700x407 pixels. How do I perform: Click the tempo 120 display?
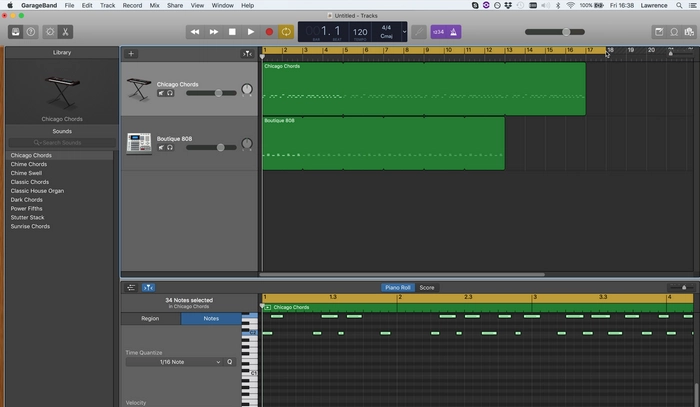(360, 32)
